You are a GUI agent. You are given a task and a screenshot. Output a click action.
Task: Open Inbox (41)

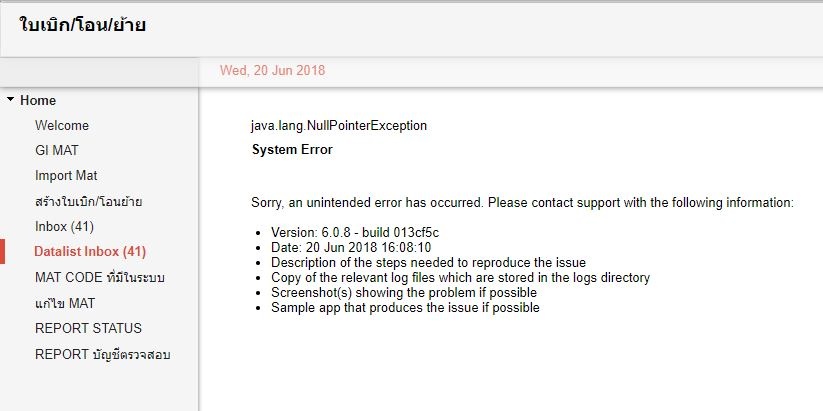[x=64, y=227]
